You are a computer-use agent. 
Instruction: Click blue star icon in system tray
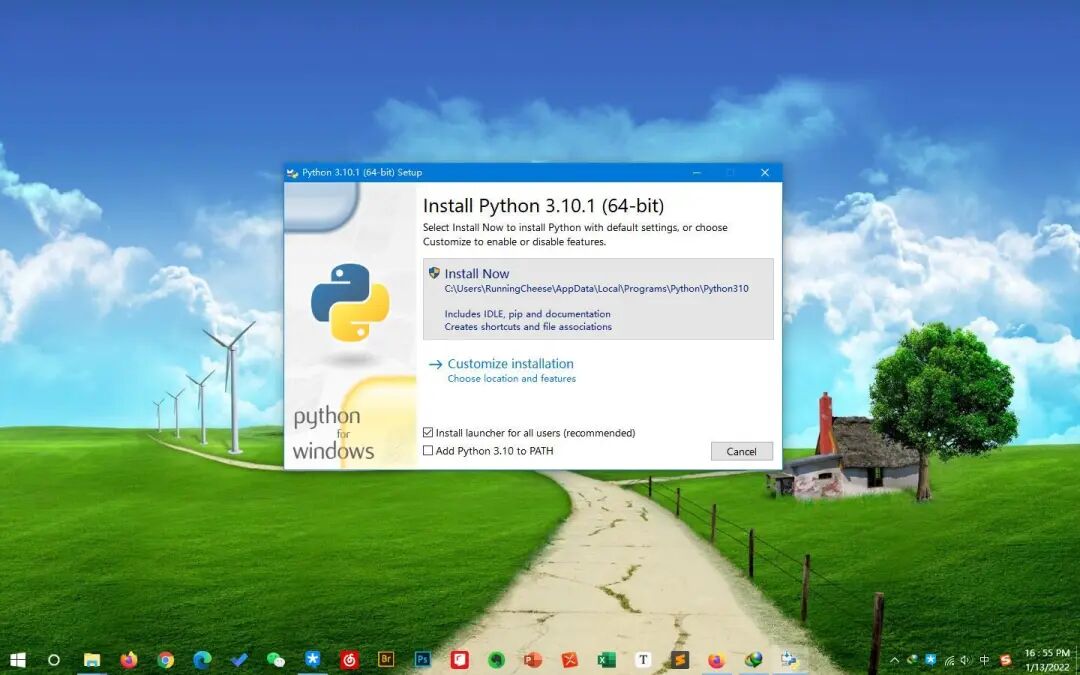[931, 660]
